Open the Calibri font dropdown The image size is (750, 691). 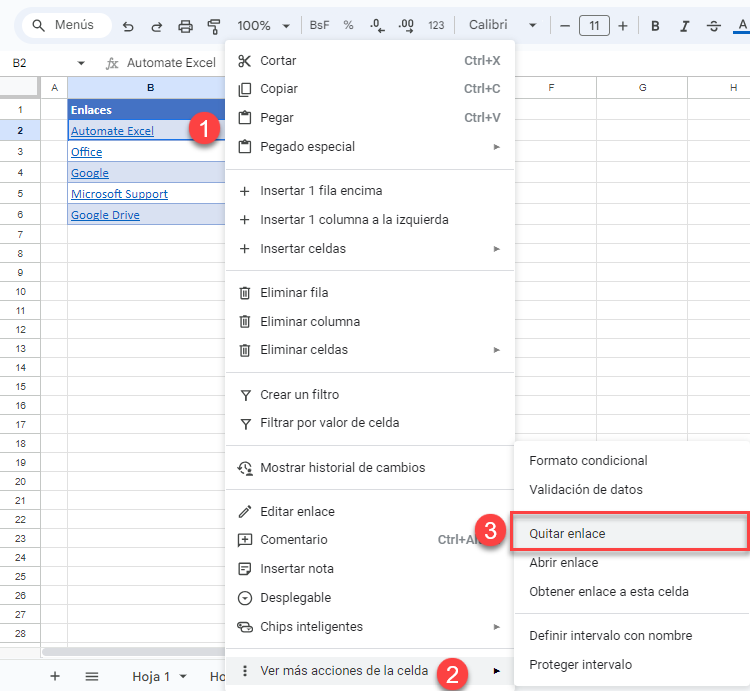502,25
